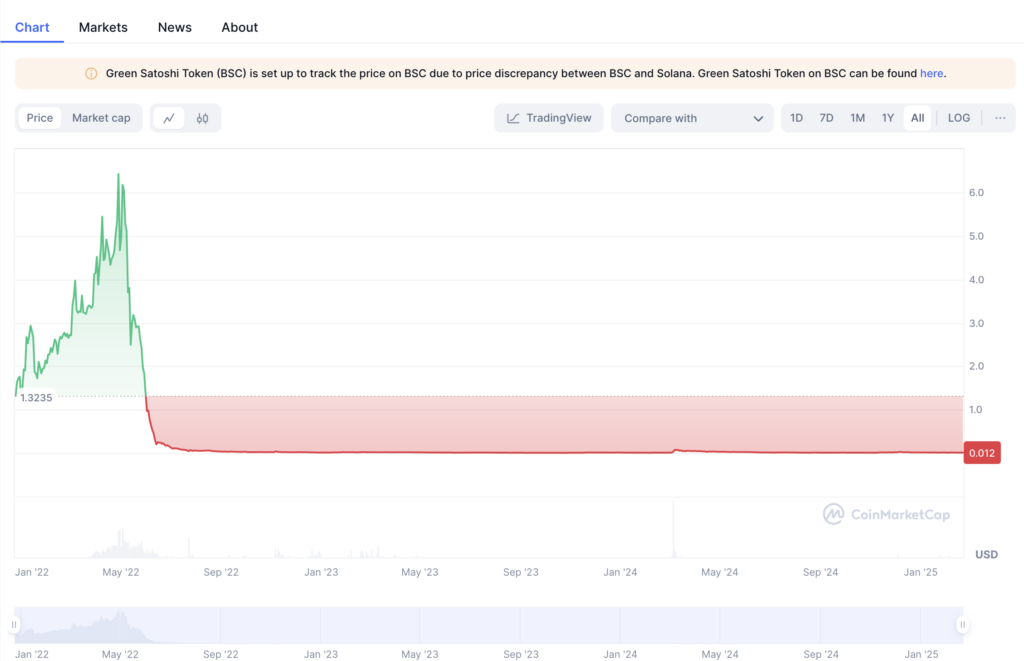Click the 5.0 value on the price axis

pyautogui.click(x=976, y=236)
